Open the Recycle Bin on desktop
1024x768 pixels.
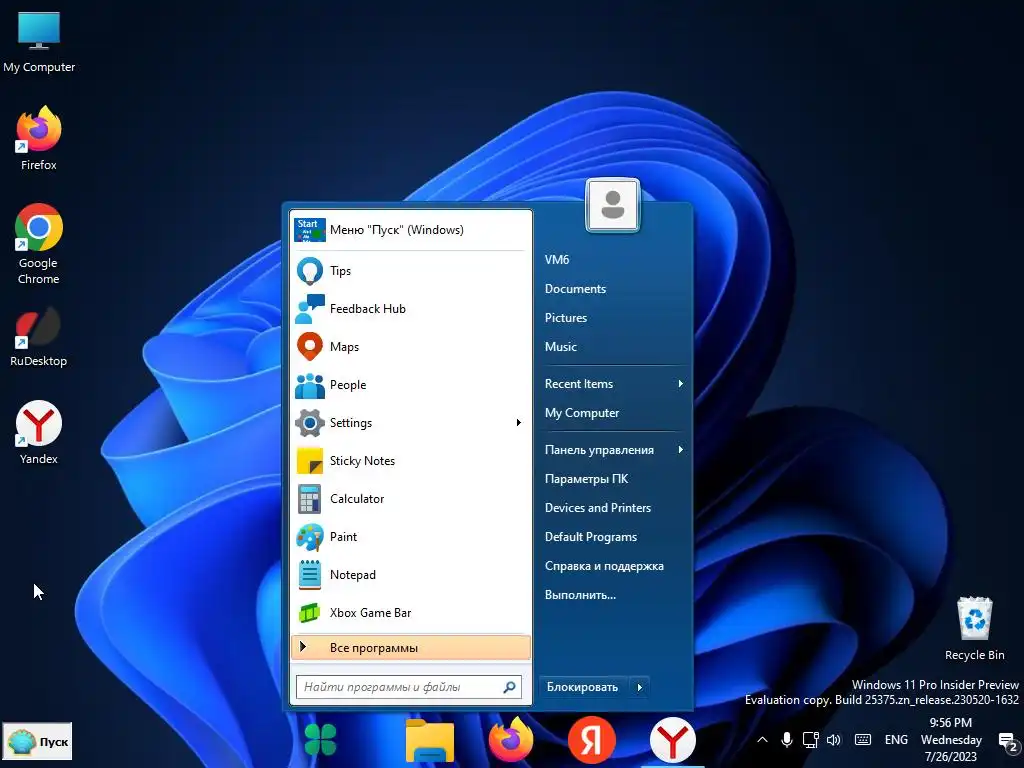974,628
